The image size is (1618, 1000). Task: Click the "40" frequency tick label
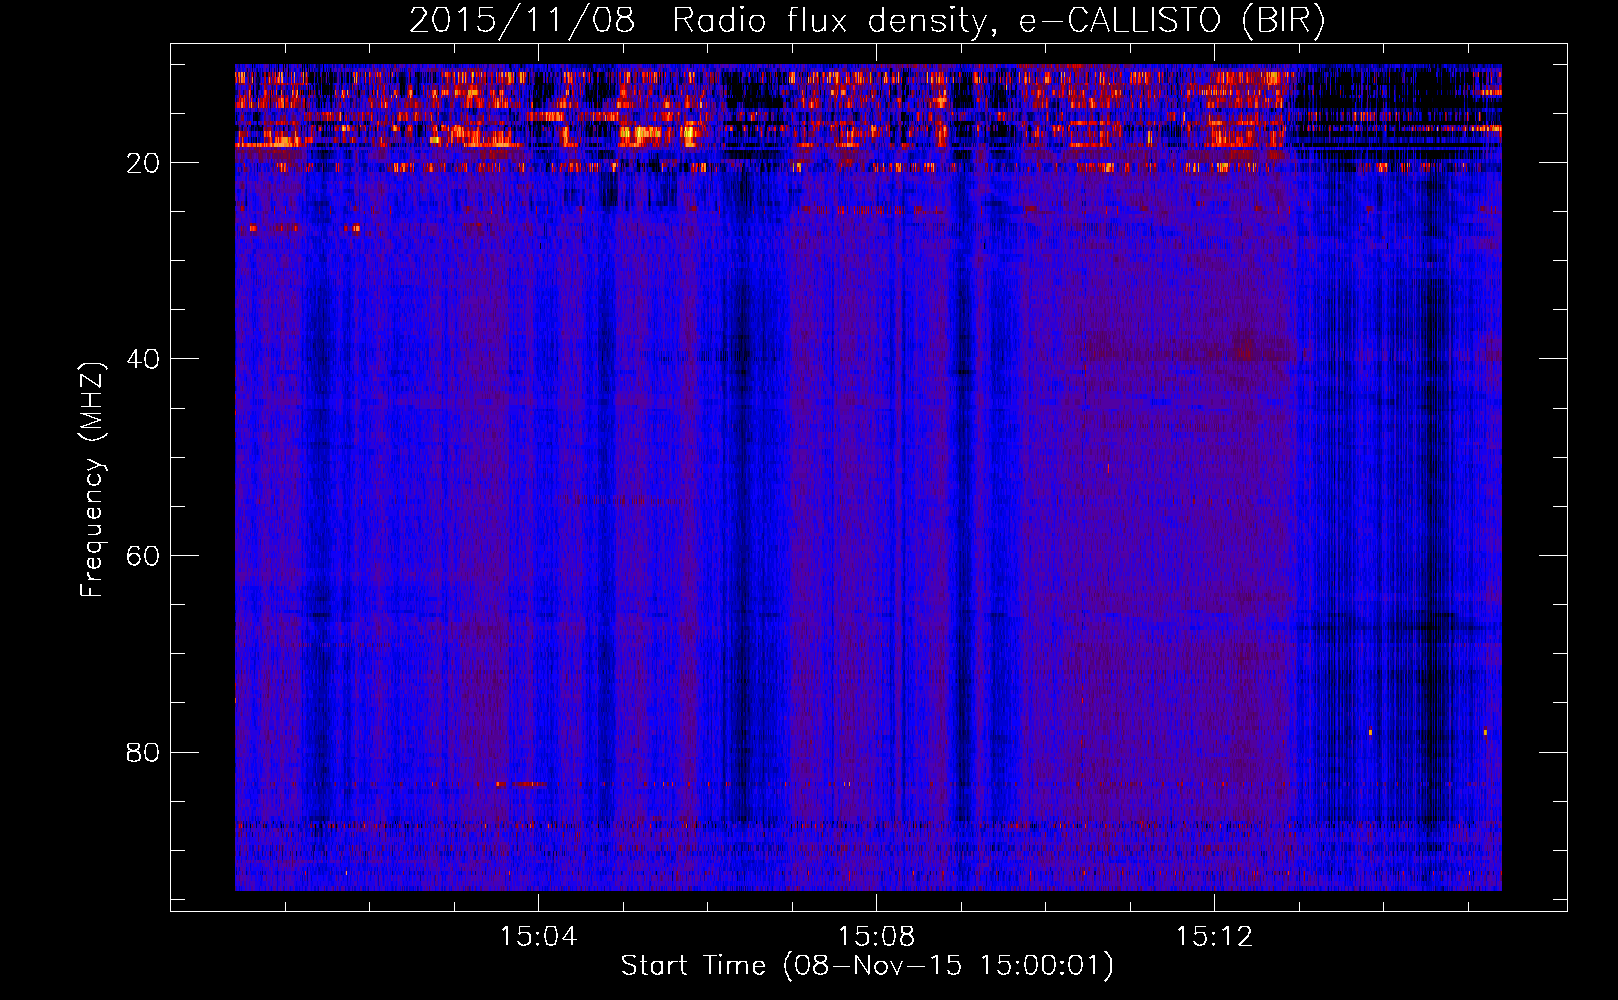[144, 359]
